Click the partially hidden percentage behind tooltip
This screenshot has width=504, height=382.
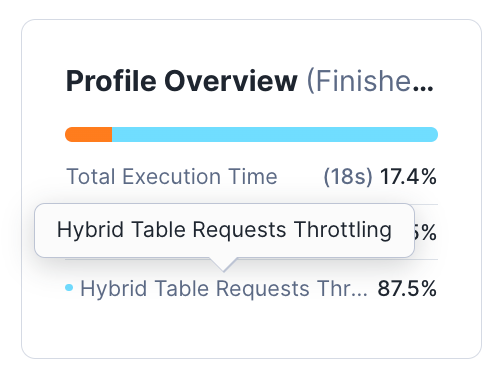pyautogui.click(x=426, y=232)
